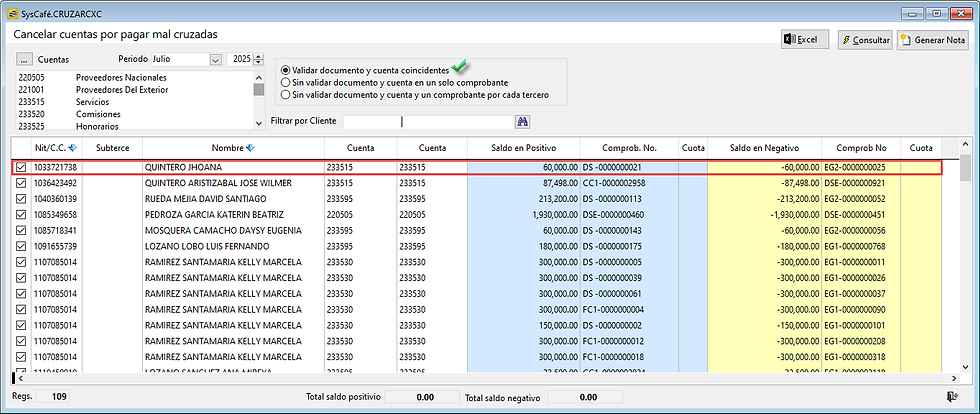Toggle checkbox on the row with FC1-0000000004

click(21, 310)
